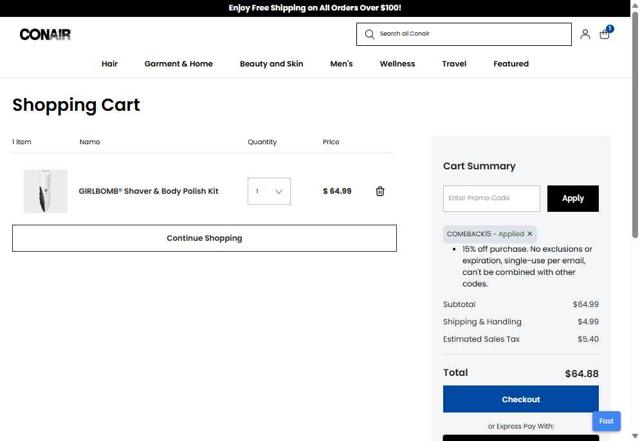This screenshot has height=441, width=640.
Task: Click the $ 64.99 item price
Action: pos(337,191)
